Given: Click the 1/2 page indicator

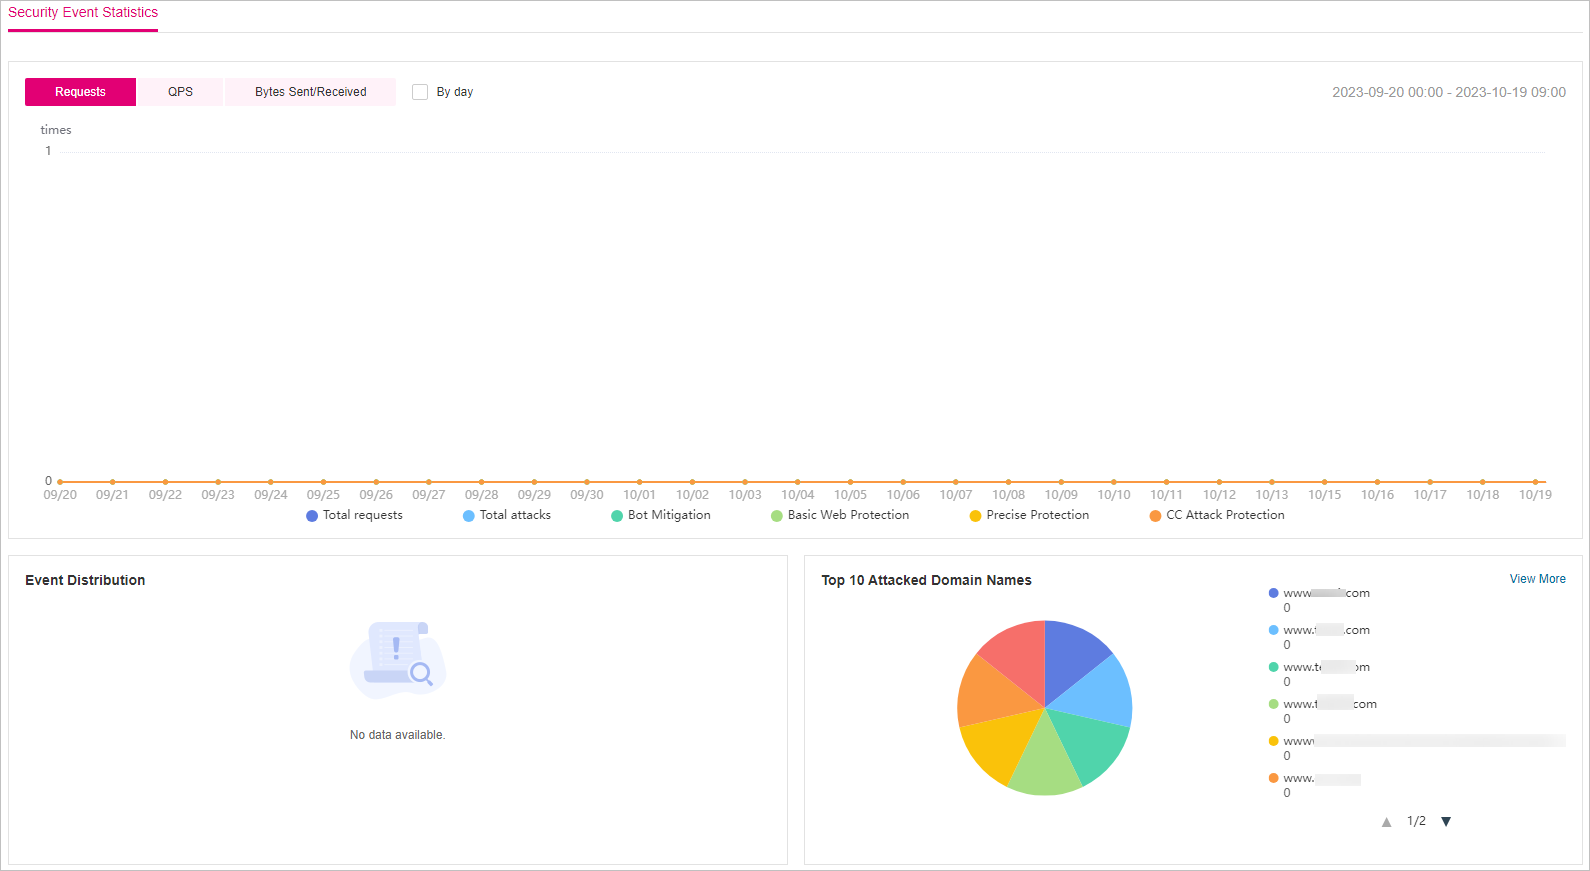Looking at the screenshot, I should point(1416,821).
